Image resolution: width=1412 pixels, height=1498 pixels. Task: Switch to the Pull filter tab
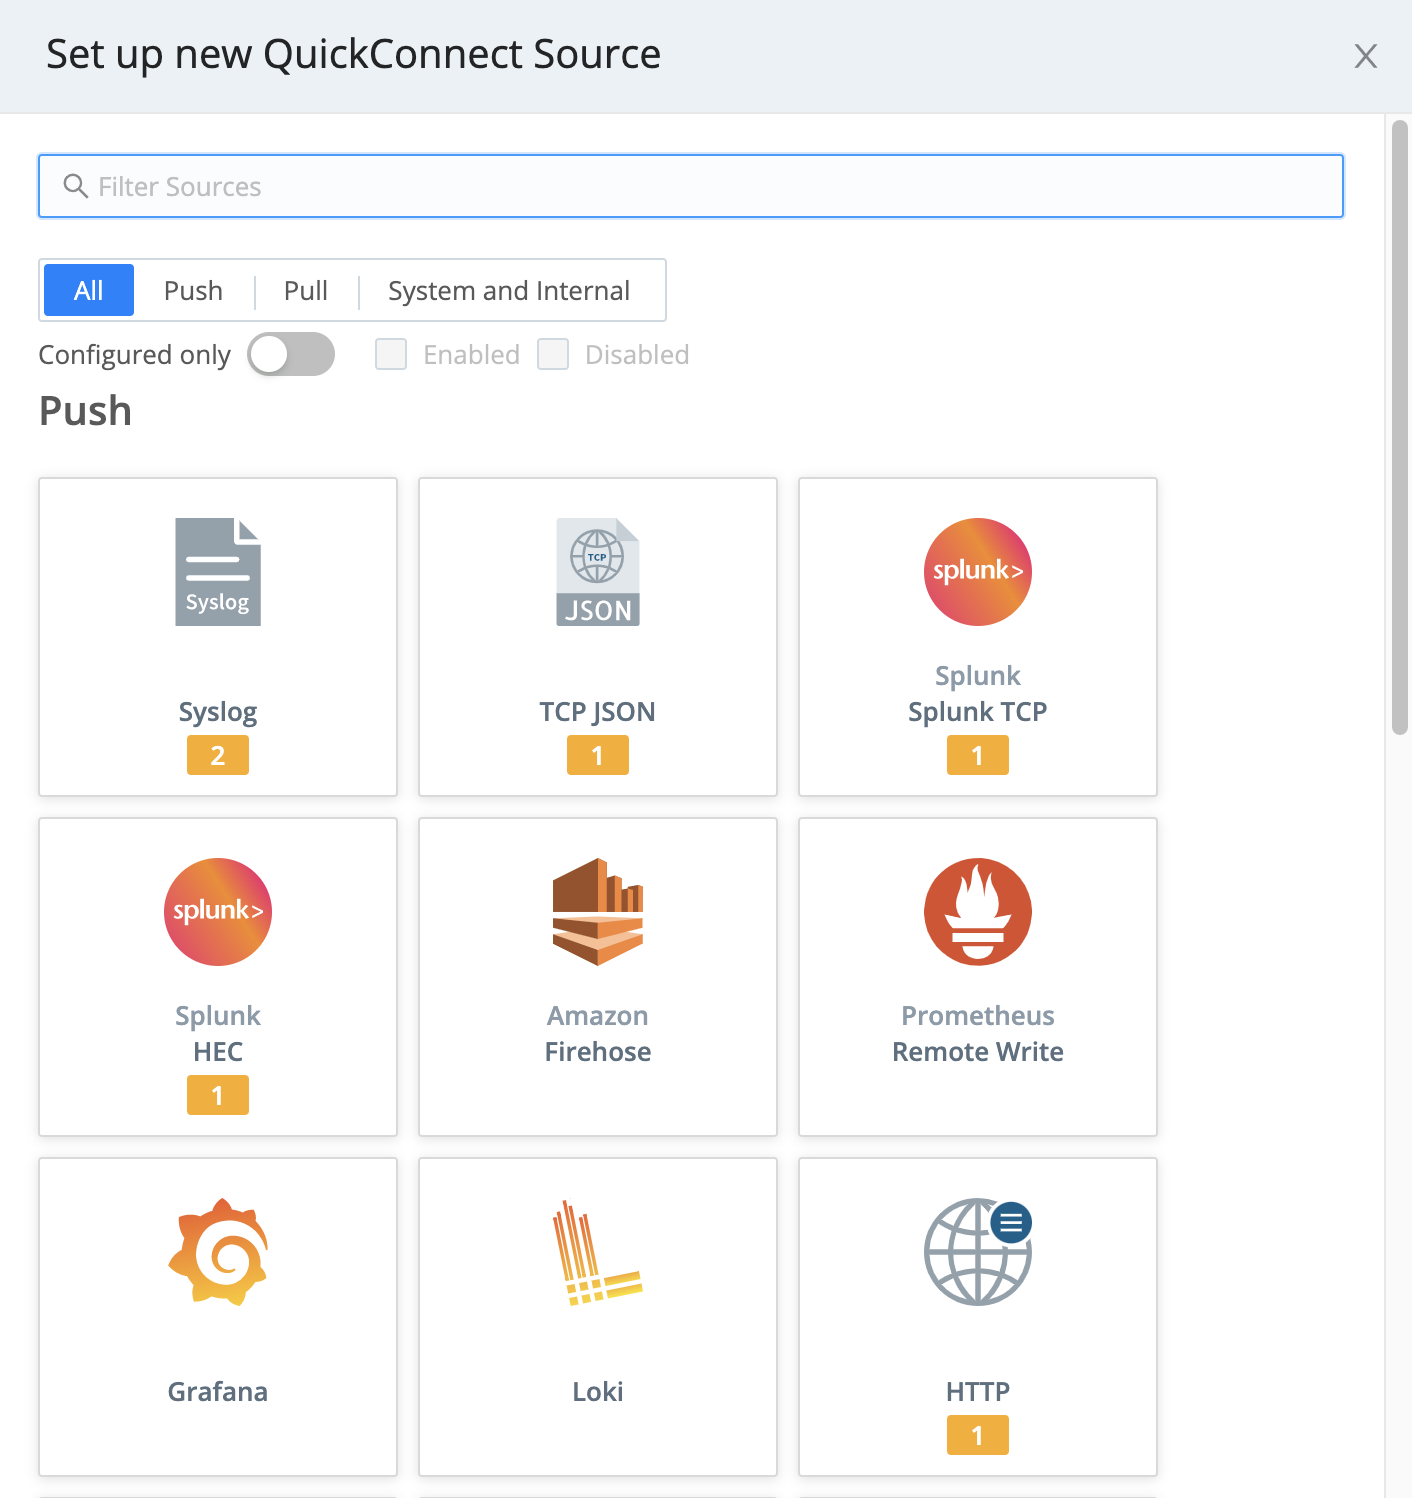pos(305,290)
